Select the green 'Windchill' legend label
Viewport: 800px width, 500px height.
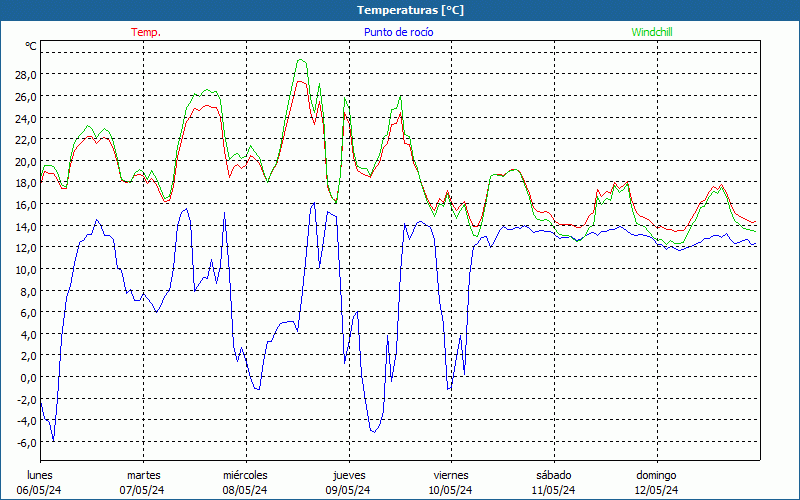[652, 32]
